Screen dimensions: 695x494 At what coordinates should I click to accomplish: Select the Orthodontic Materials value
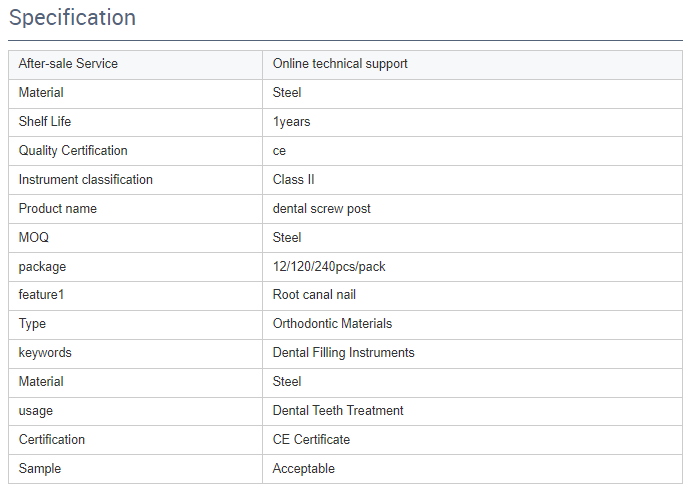[x=332, y=323]
